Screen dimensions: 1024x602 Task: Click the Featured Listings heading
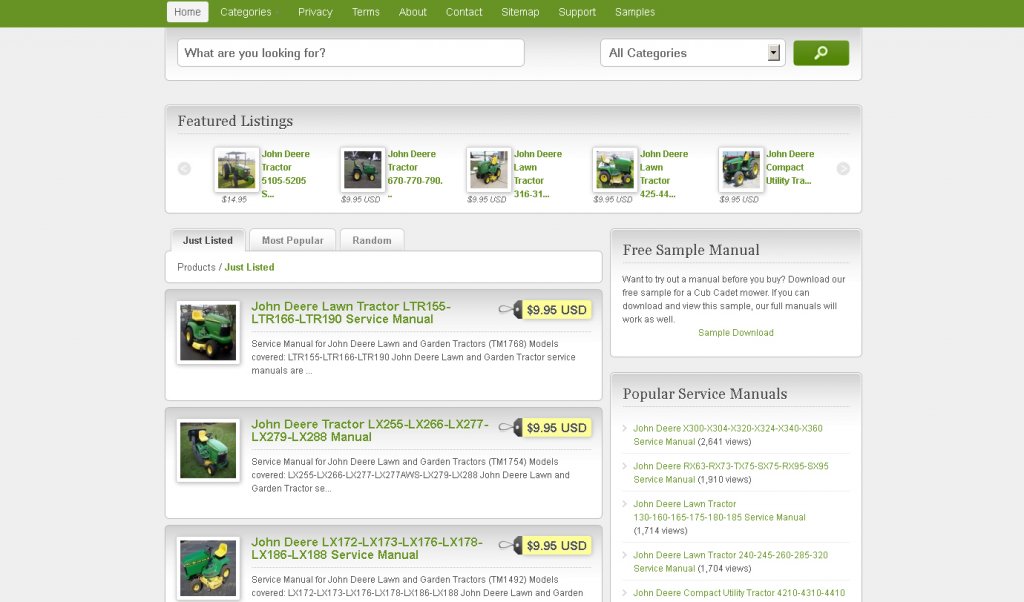click(235, 121)
